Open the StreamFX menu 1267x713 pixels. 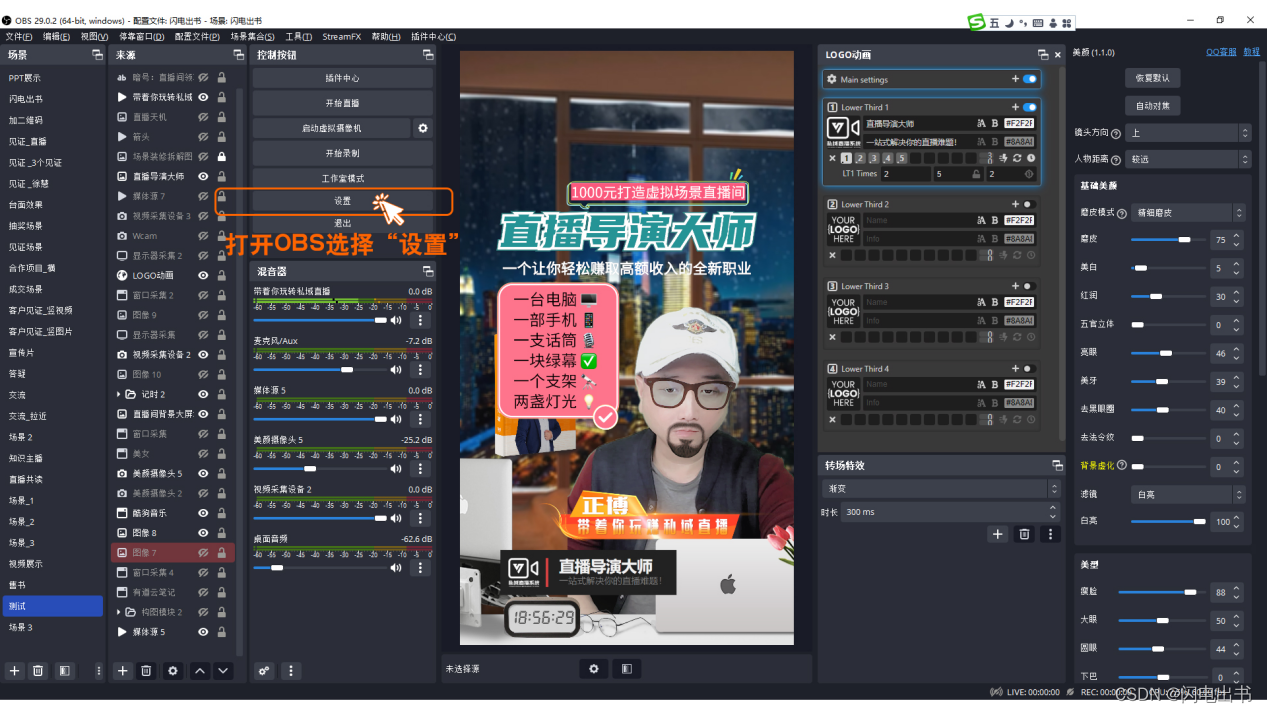click(341, 37)
